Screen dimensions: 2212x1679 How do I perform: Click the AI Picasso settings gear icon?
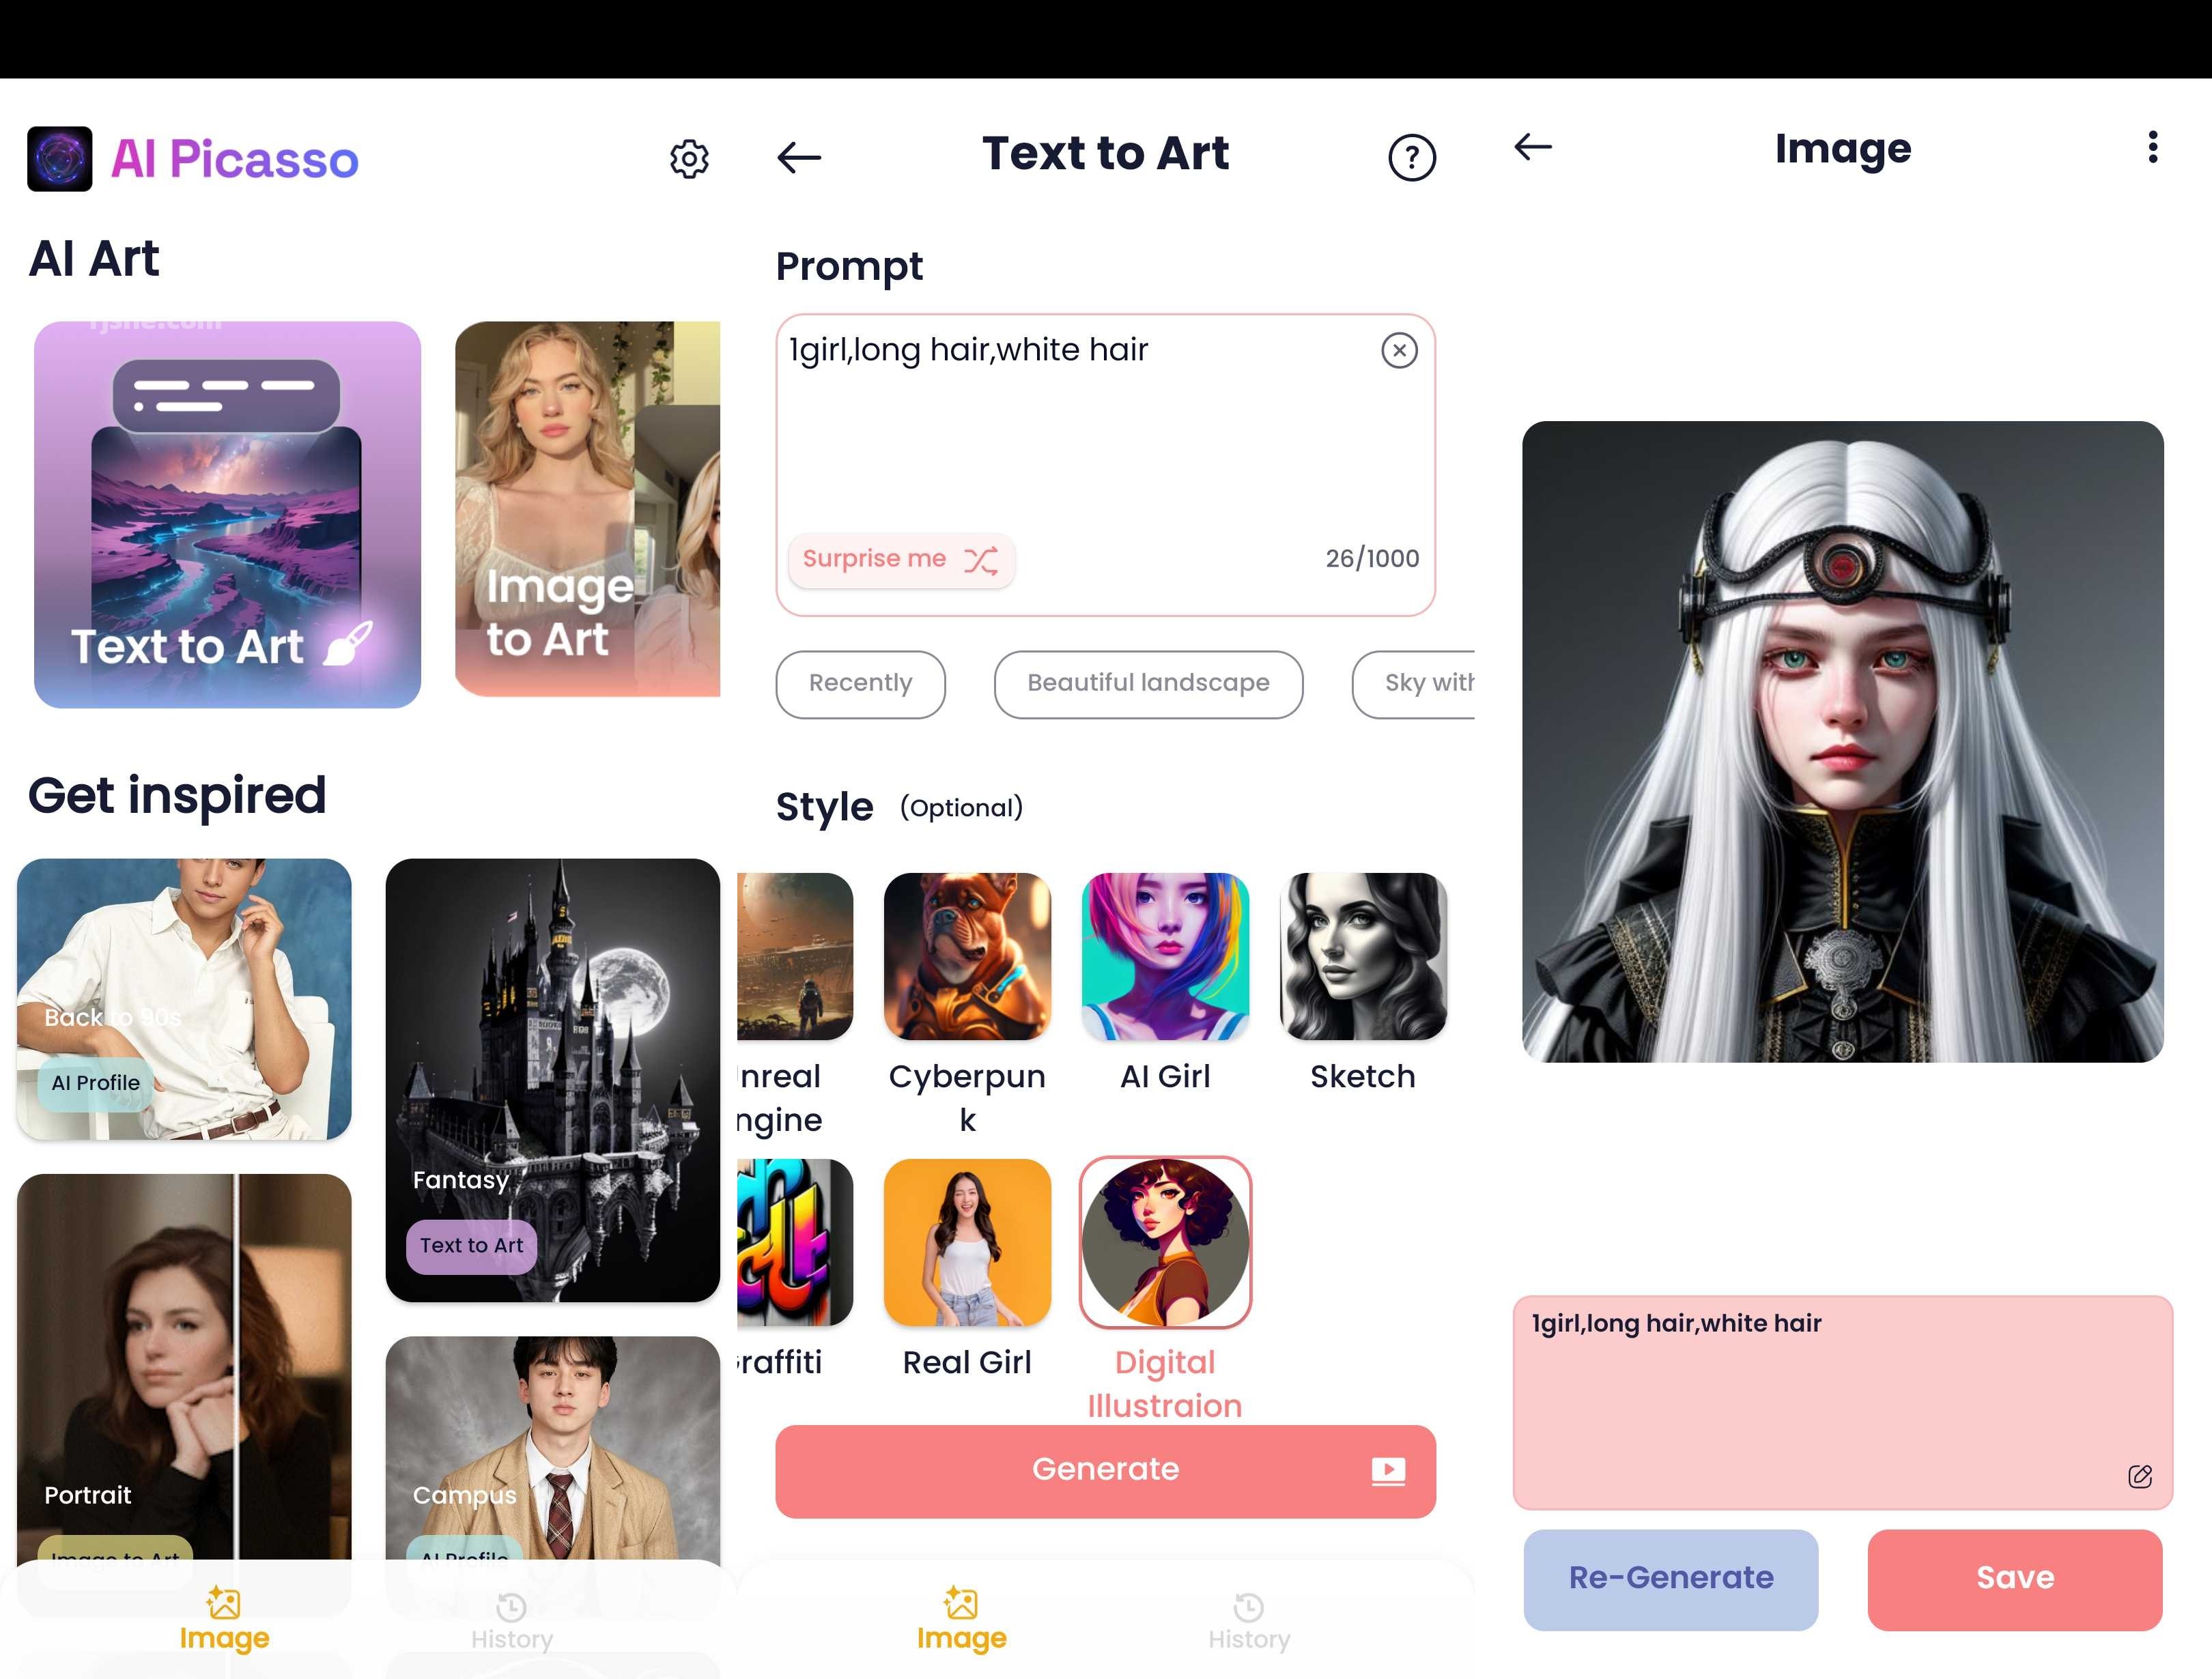[688, 159]
